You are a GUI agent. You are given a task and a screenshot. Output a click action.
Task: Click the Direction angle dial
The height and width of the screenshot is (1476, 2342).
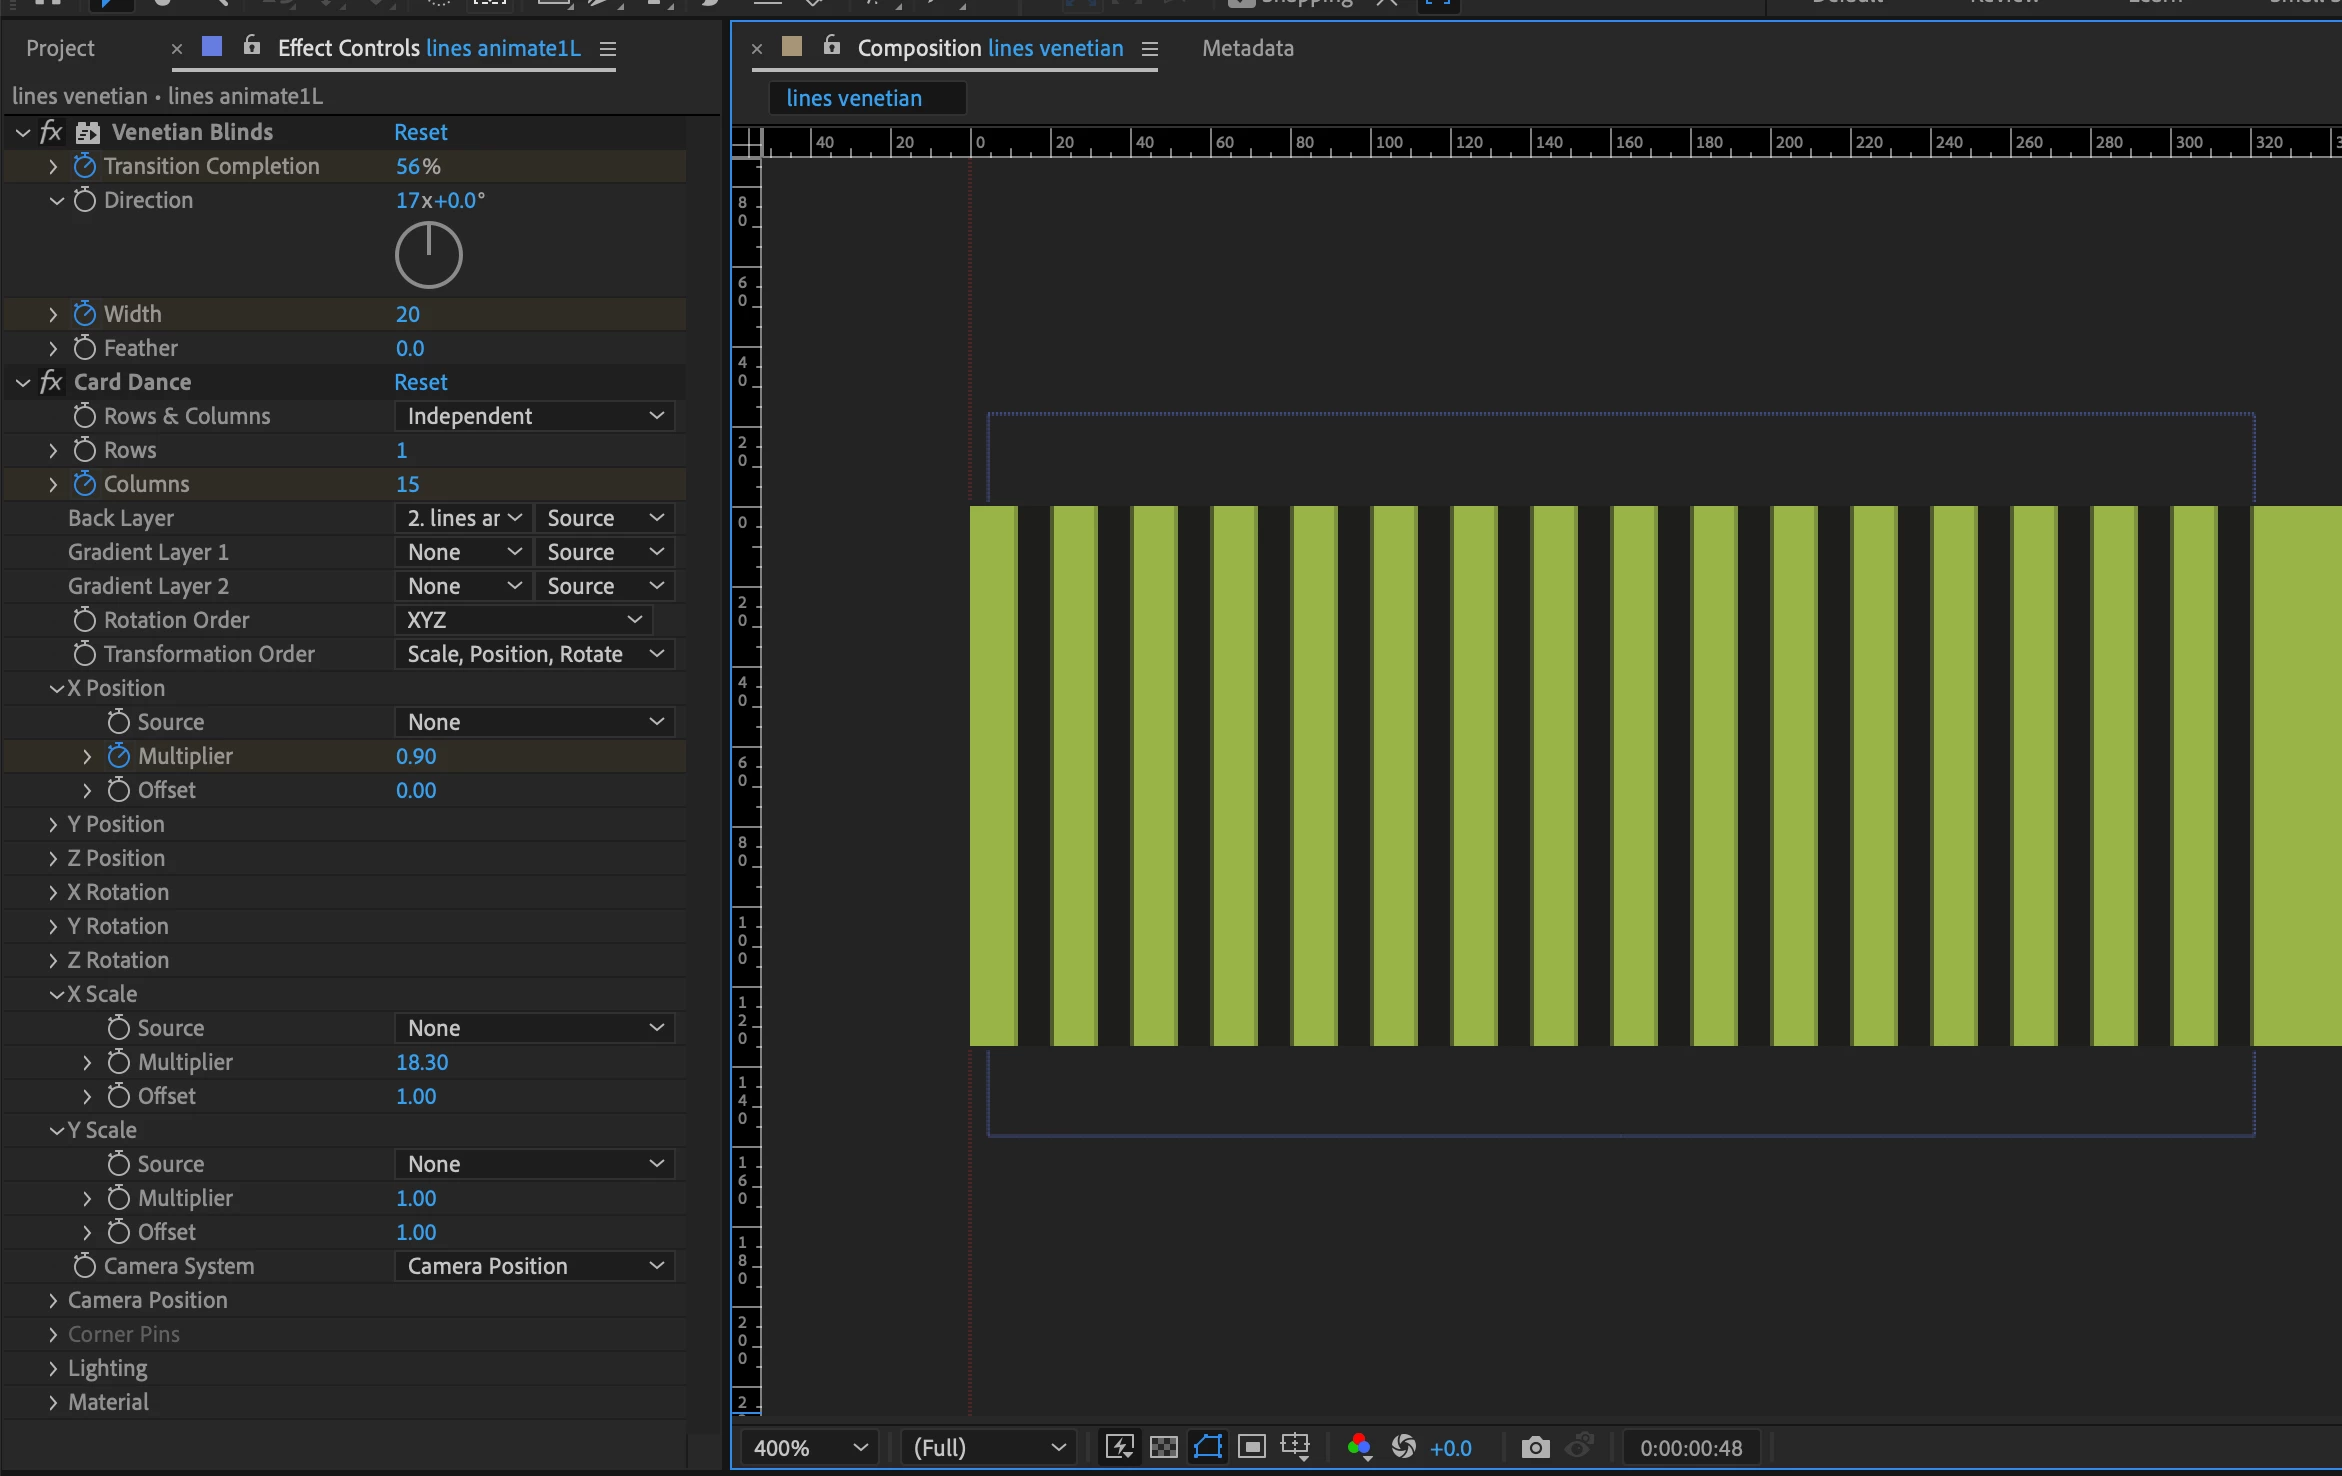429,256
